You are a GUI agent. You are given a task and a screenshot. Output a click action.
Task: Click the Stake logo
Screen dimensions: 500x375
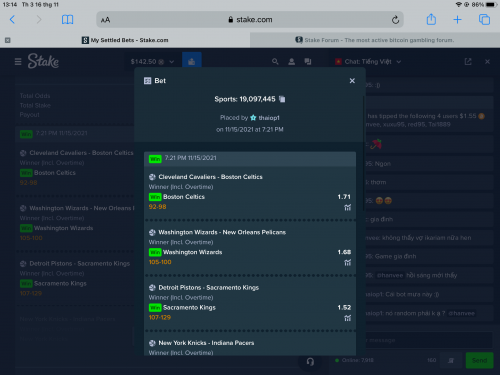coord(43,61)
